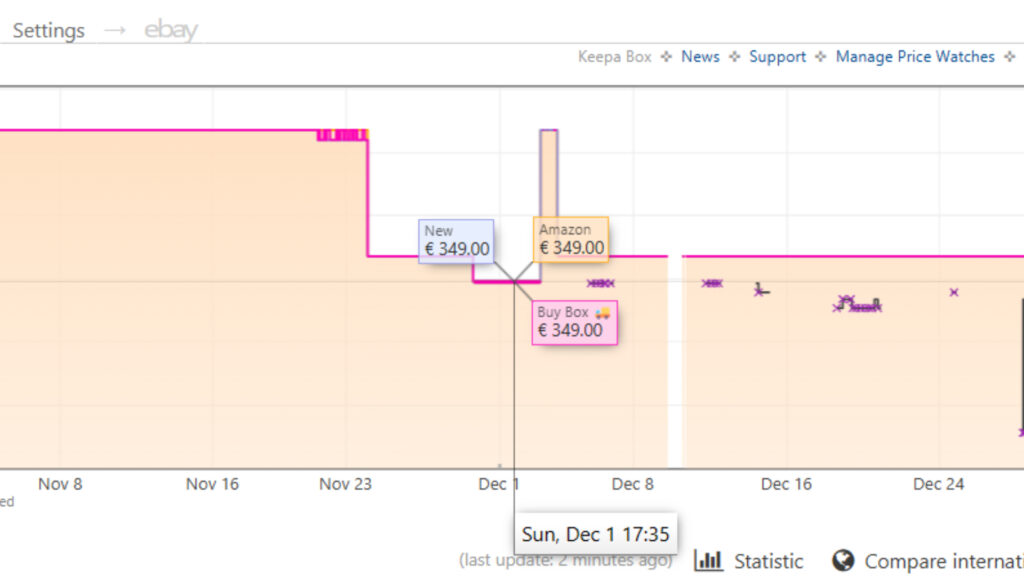Image resolution: width=1024 pixels, height=576 pixels.
Task: Click the delivery truck icon in Buy Box tooltip
Action: point(602,313)
